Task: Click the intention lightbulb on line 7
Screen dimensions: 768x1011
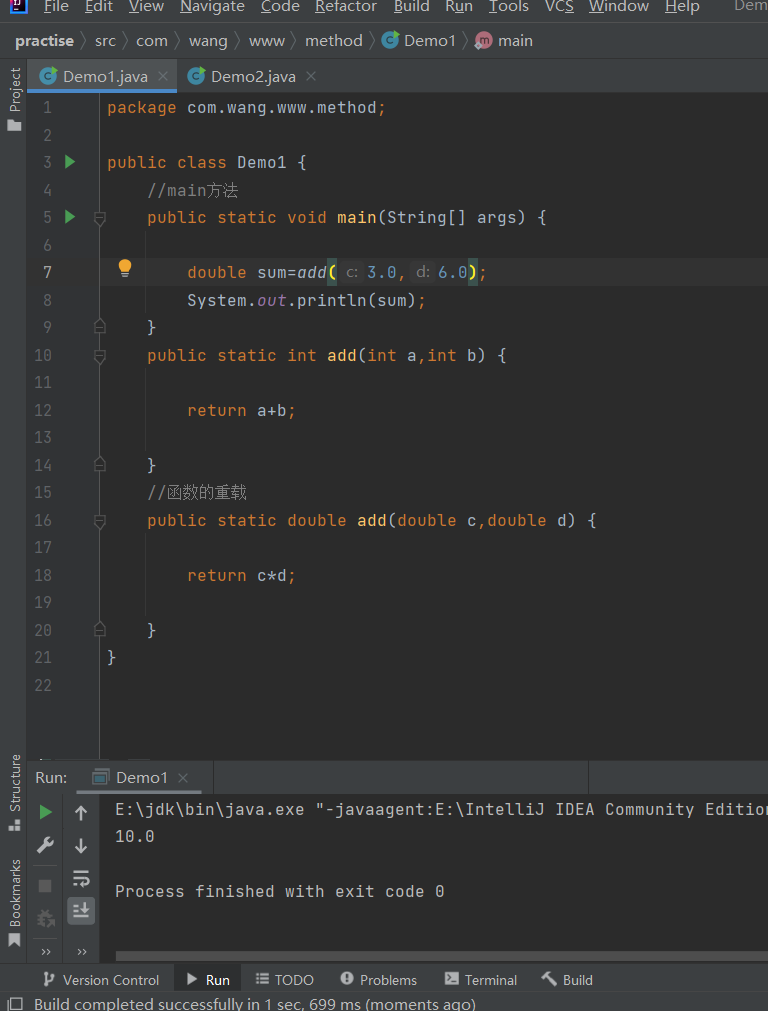Action: [125, 268]
